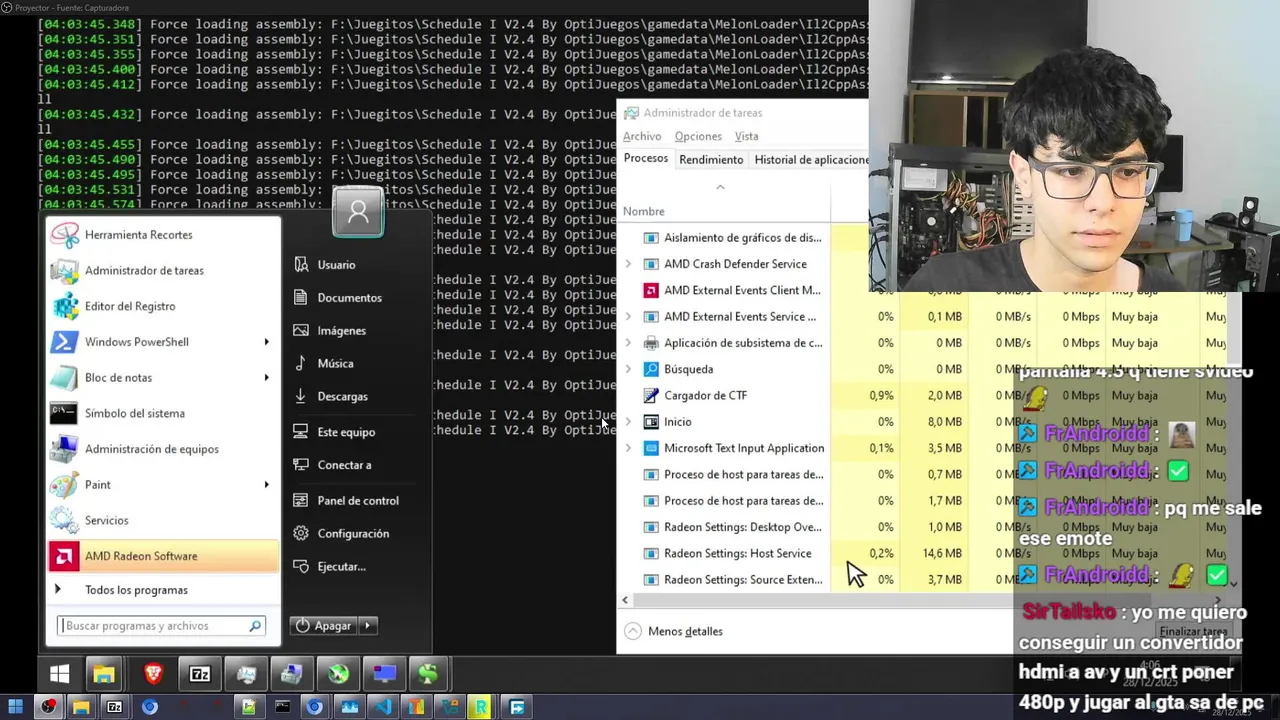Open Configuración from Start menu
The width and height of the screenshot is (1280, 720).
point(353,534)
